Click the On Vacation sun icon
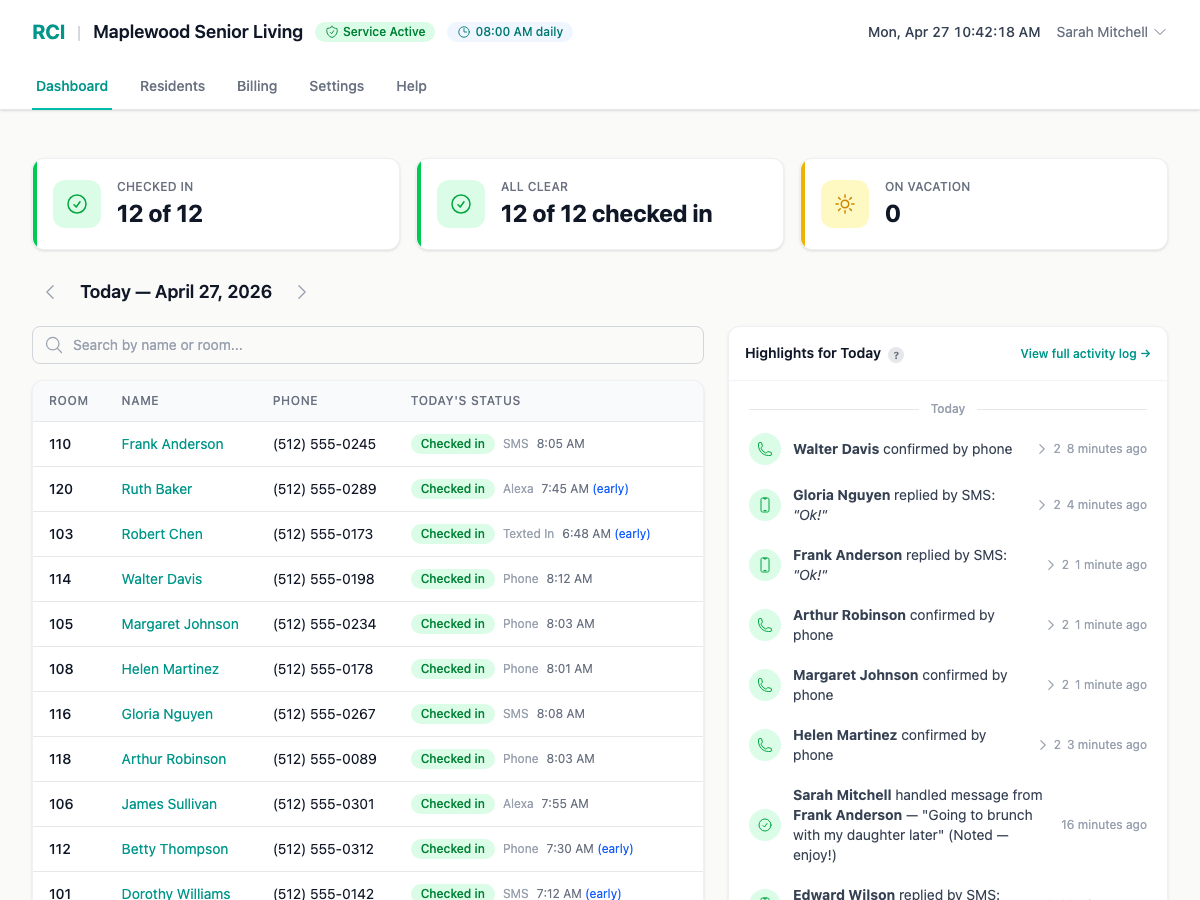The height and width of the screenshot is (900, 1200). (x=845, y=204)
